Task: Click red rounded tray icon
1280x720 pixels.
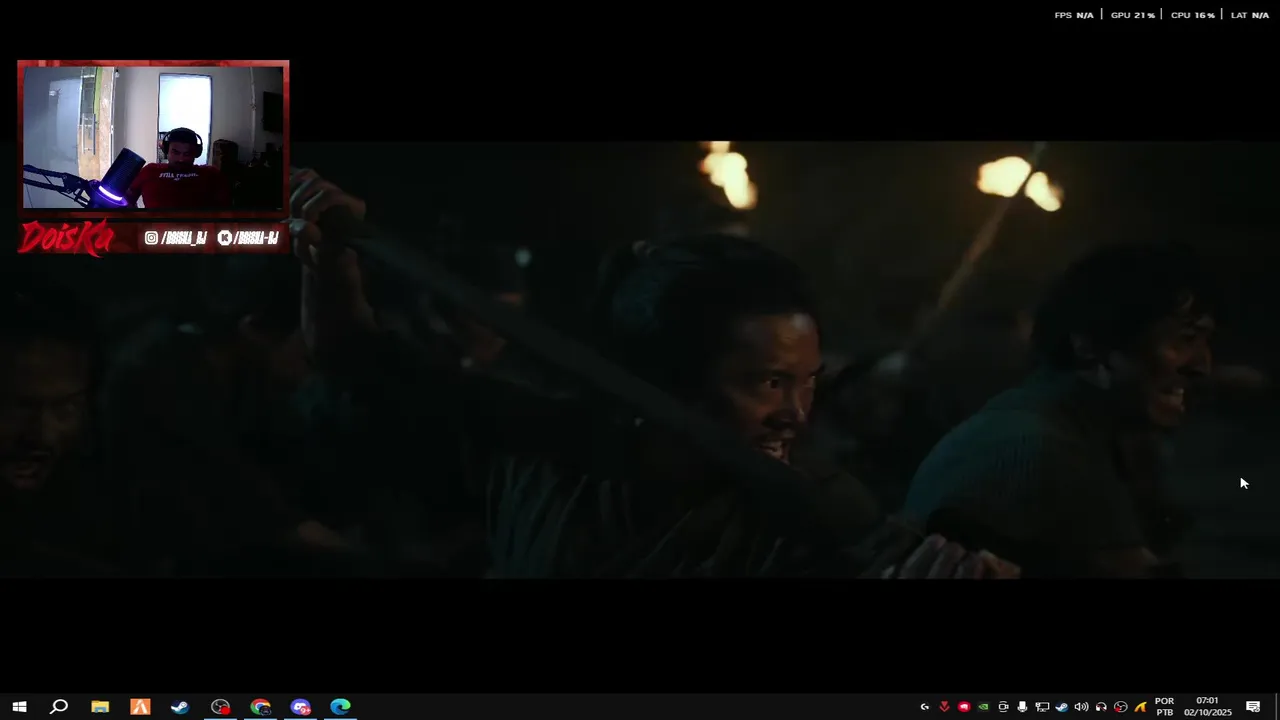Action: pyautogui.click(x=964, y=707)
